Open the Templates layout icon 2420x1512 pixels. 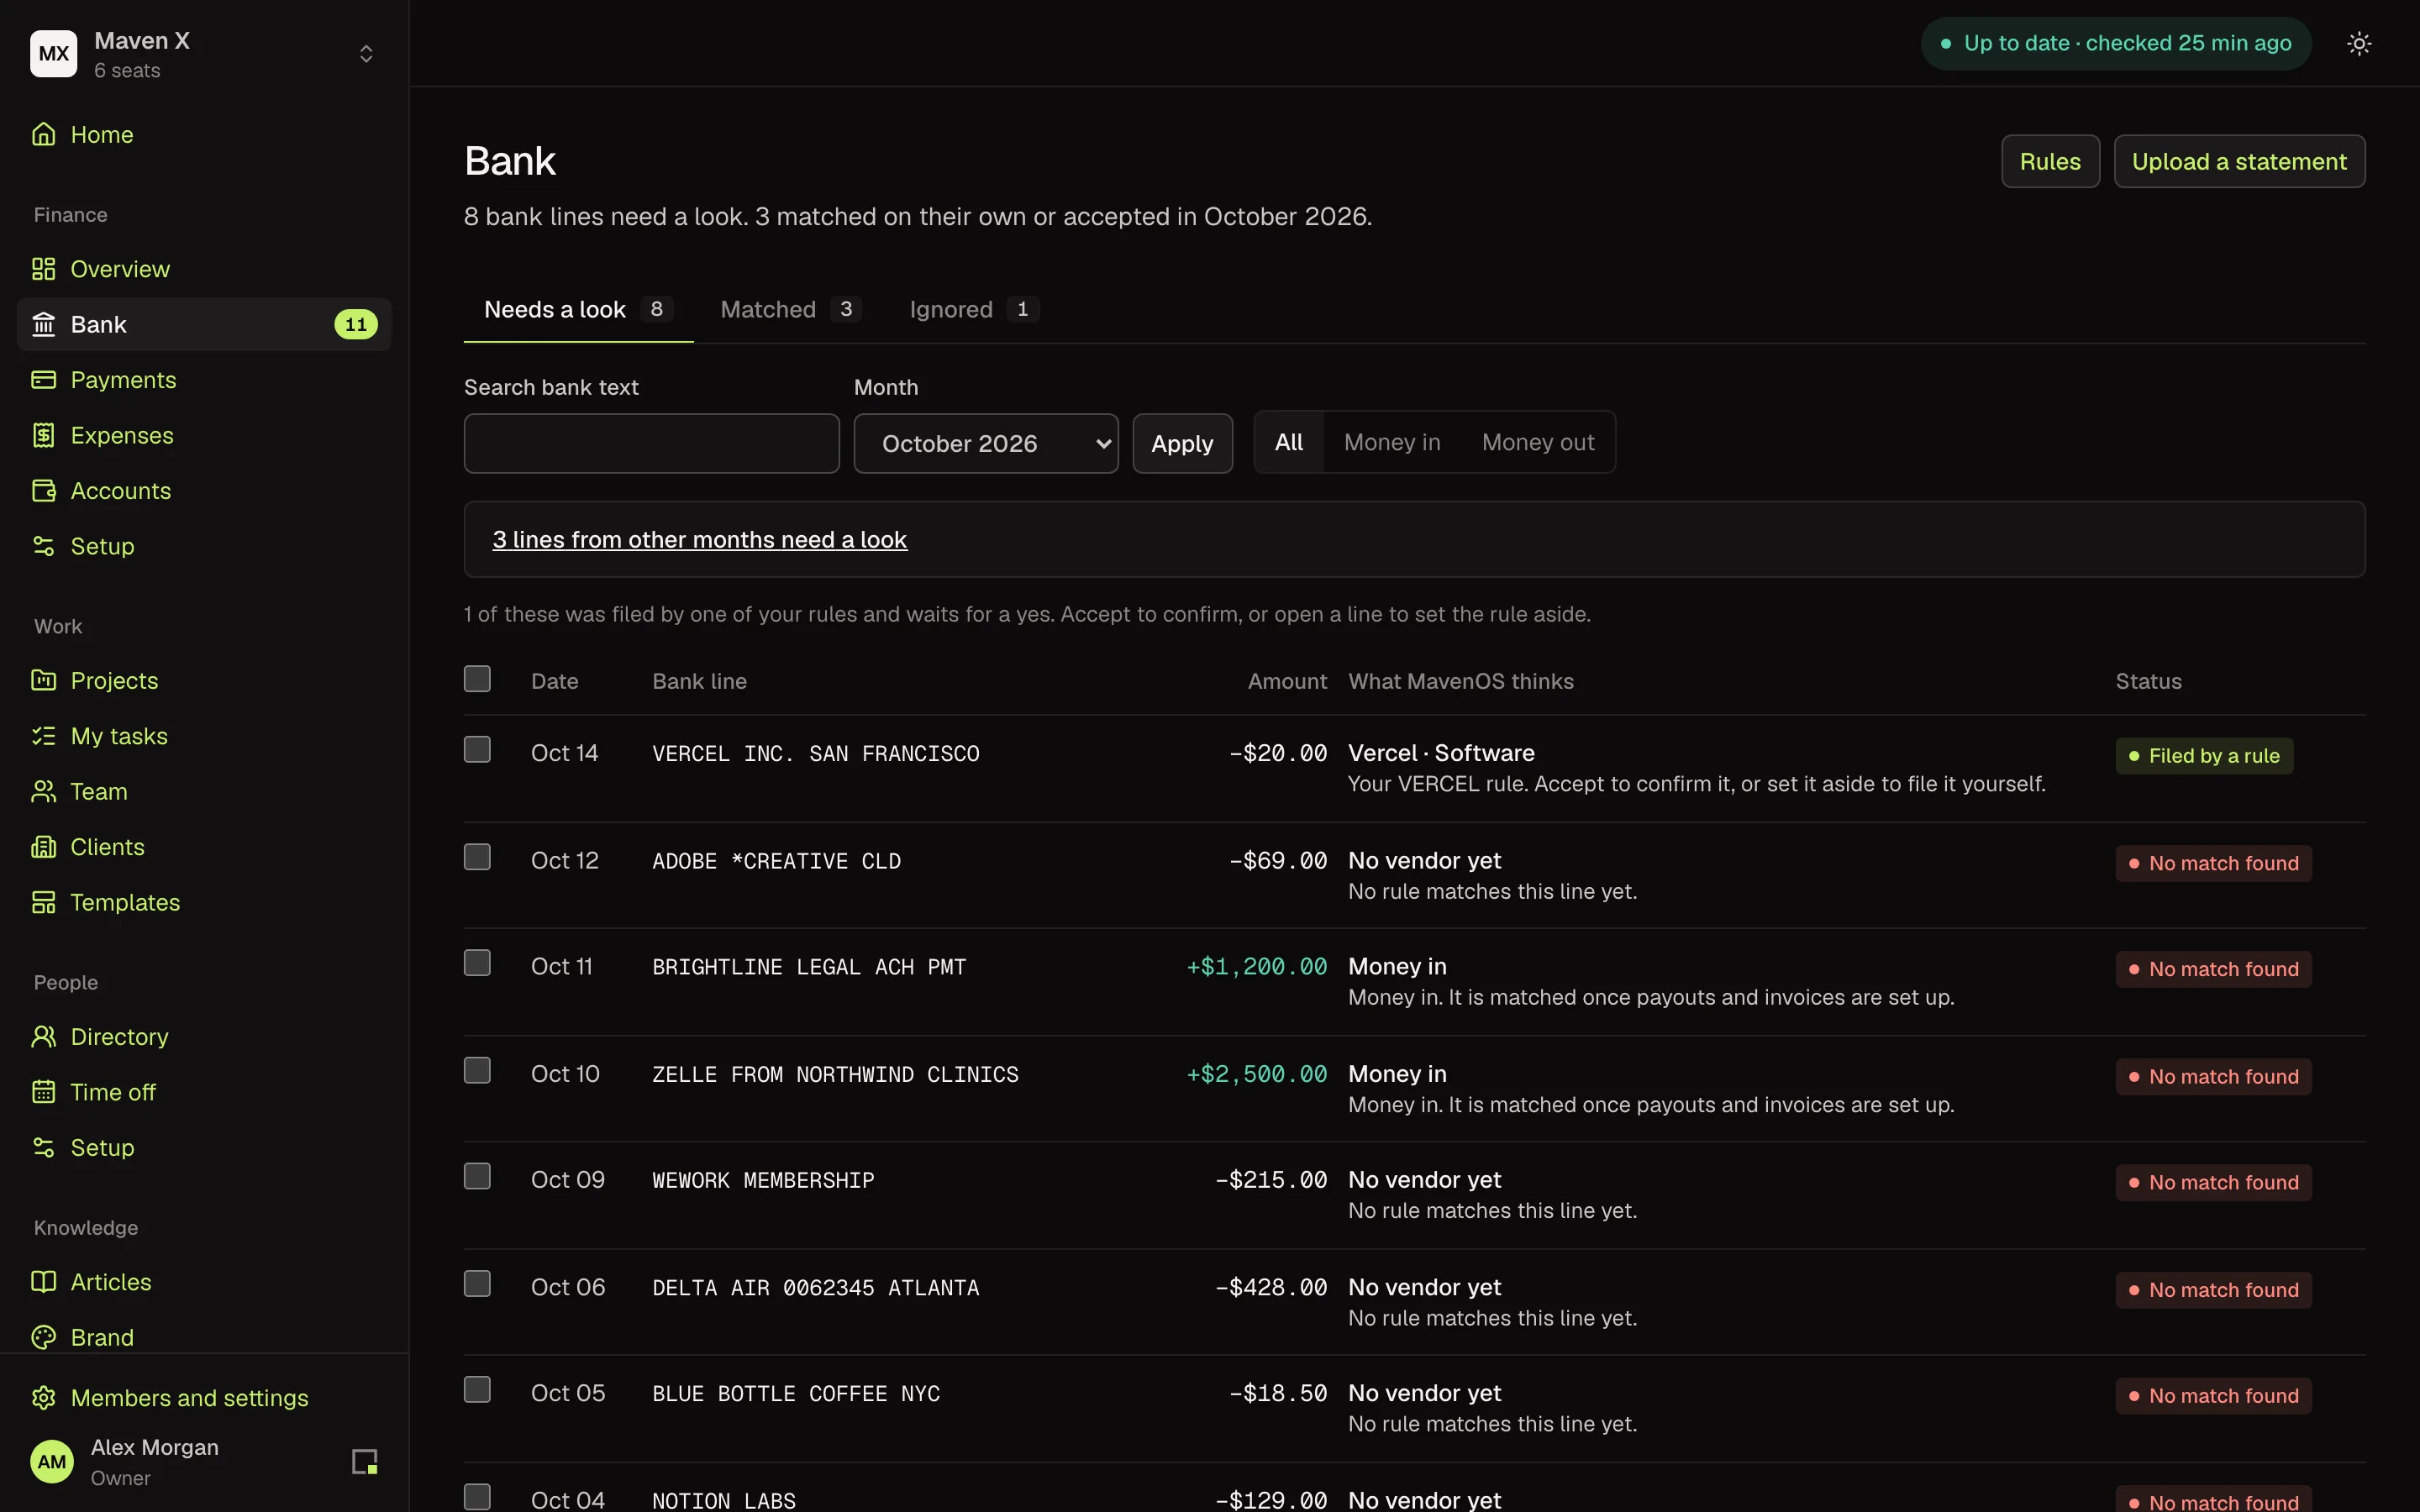(43, 902)
